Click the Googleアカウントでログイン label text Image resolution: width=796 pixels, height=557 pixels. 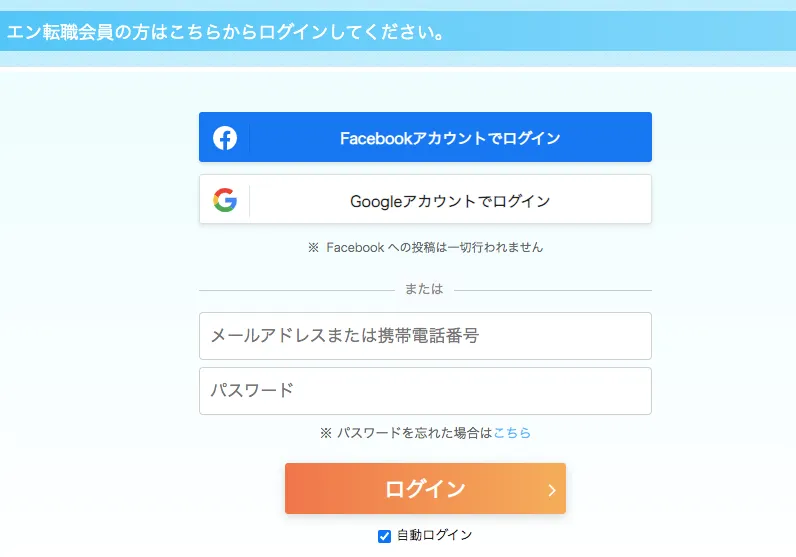[450, 201]
